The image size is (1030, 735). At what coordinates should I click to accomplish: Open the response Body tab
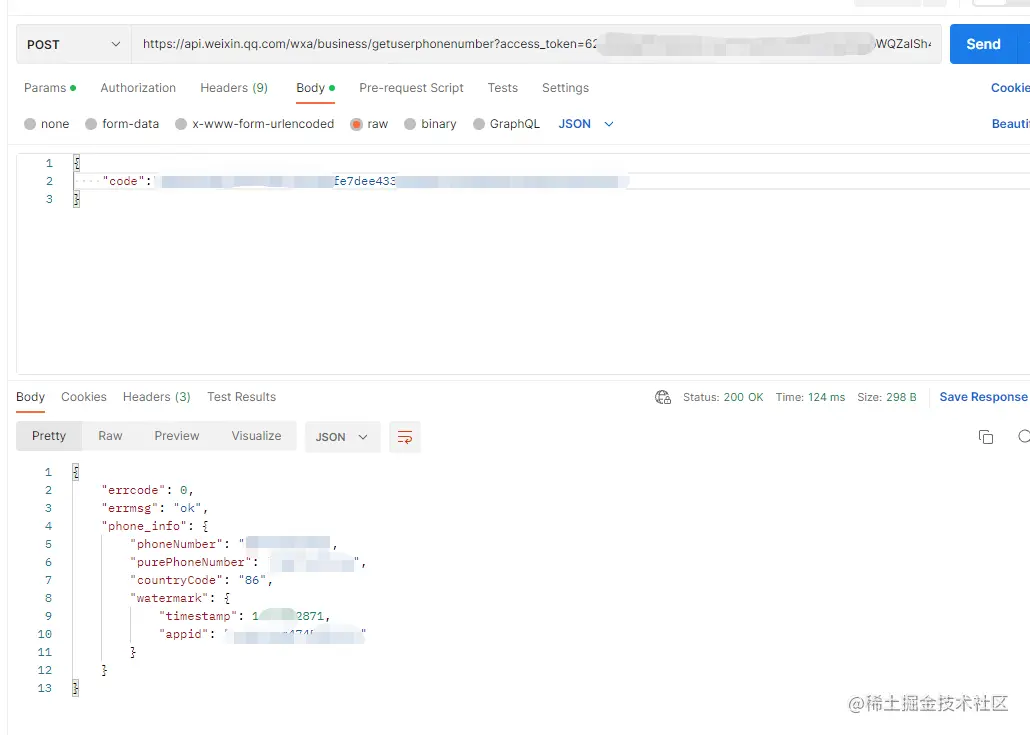(30, 397)
